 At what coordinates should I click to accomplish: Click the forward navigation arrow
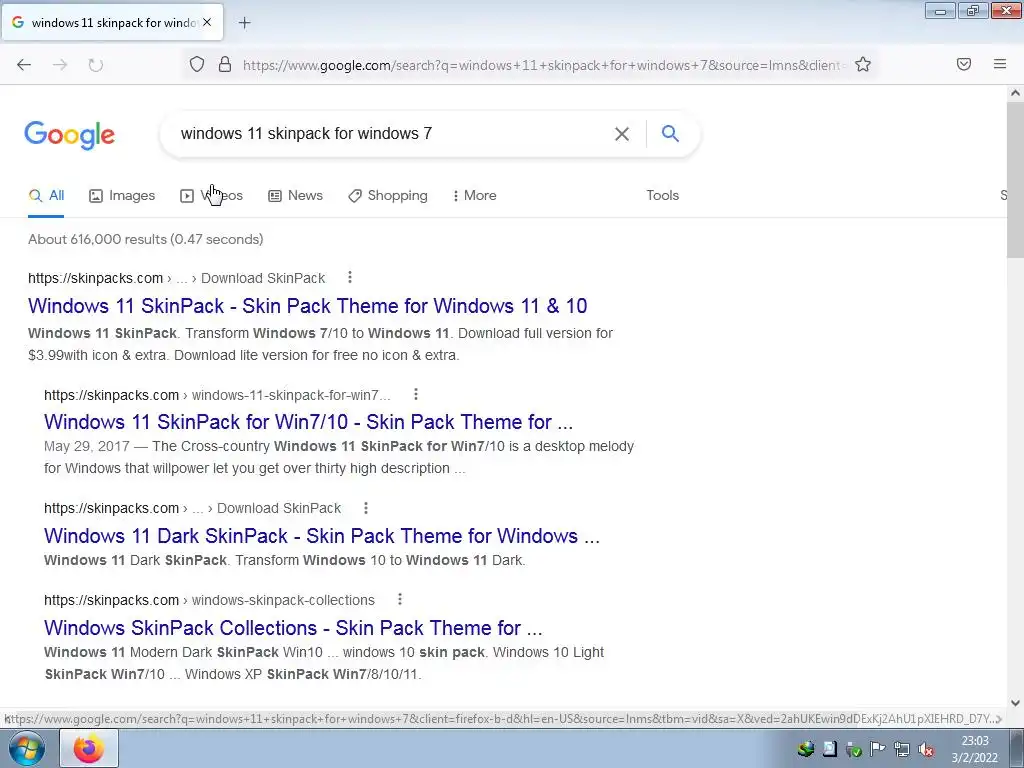pyautogui.click(x=60, y=65)
